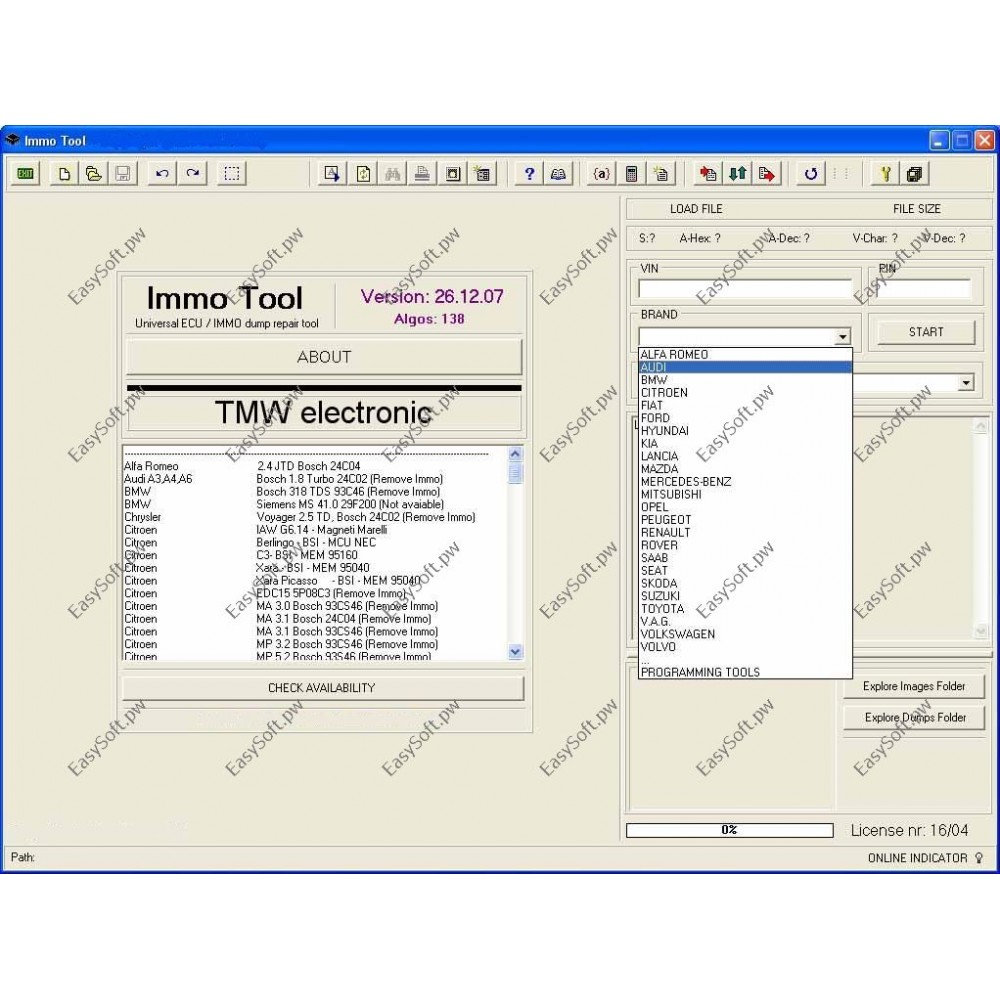Click the 0% progress bar
This screenshot has height=1000, width=1000.
point(730,830)
